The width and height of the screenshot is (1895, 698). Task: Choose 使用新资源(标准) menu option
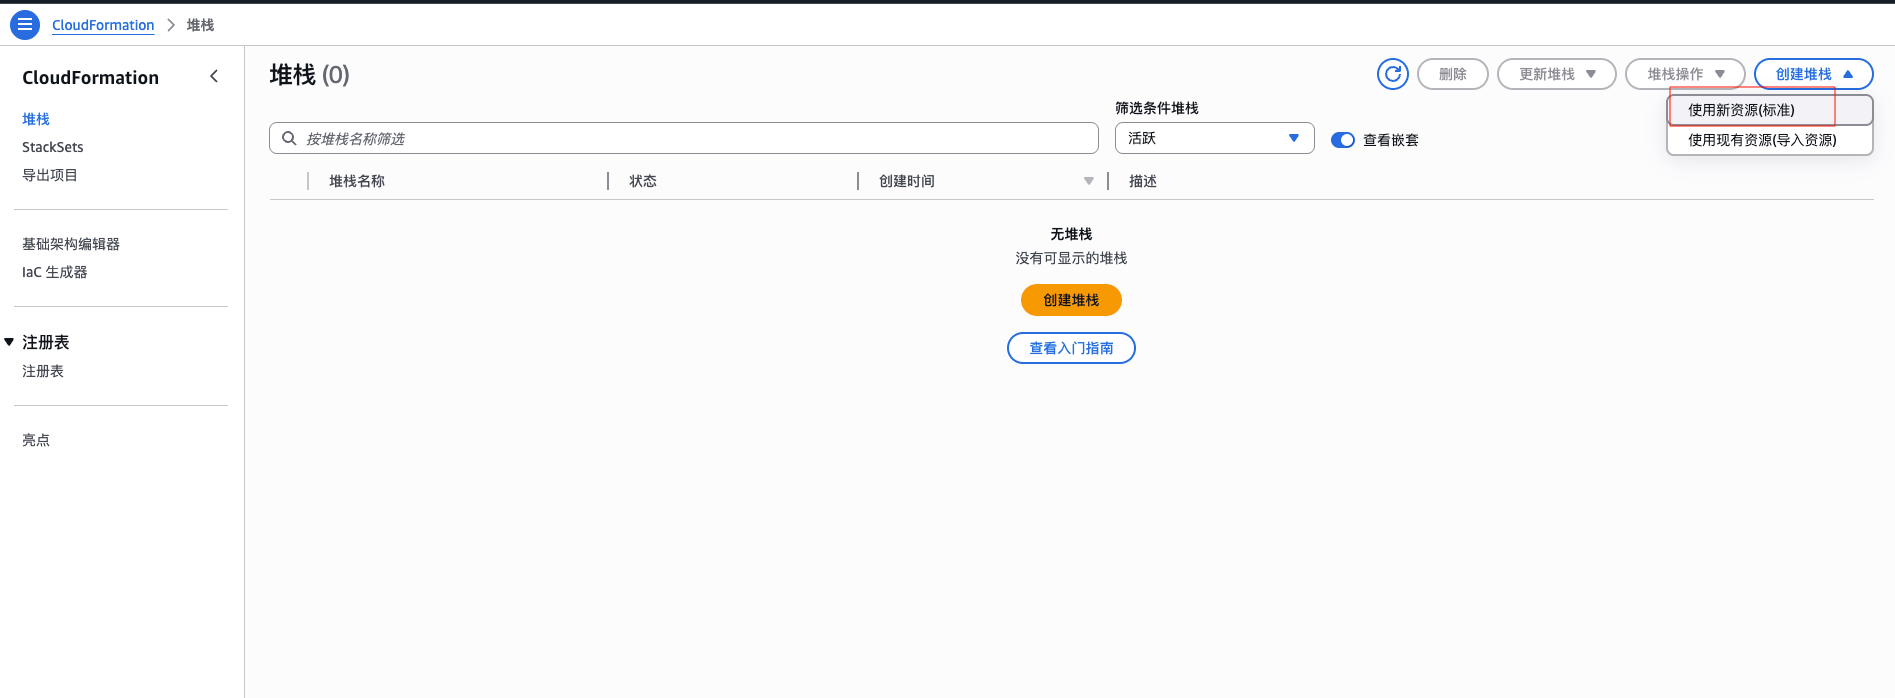tap(1769, 110)
